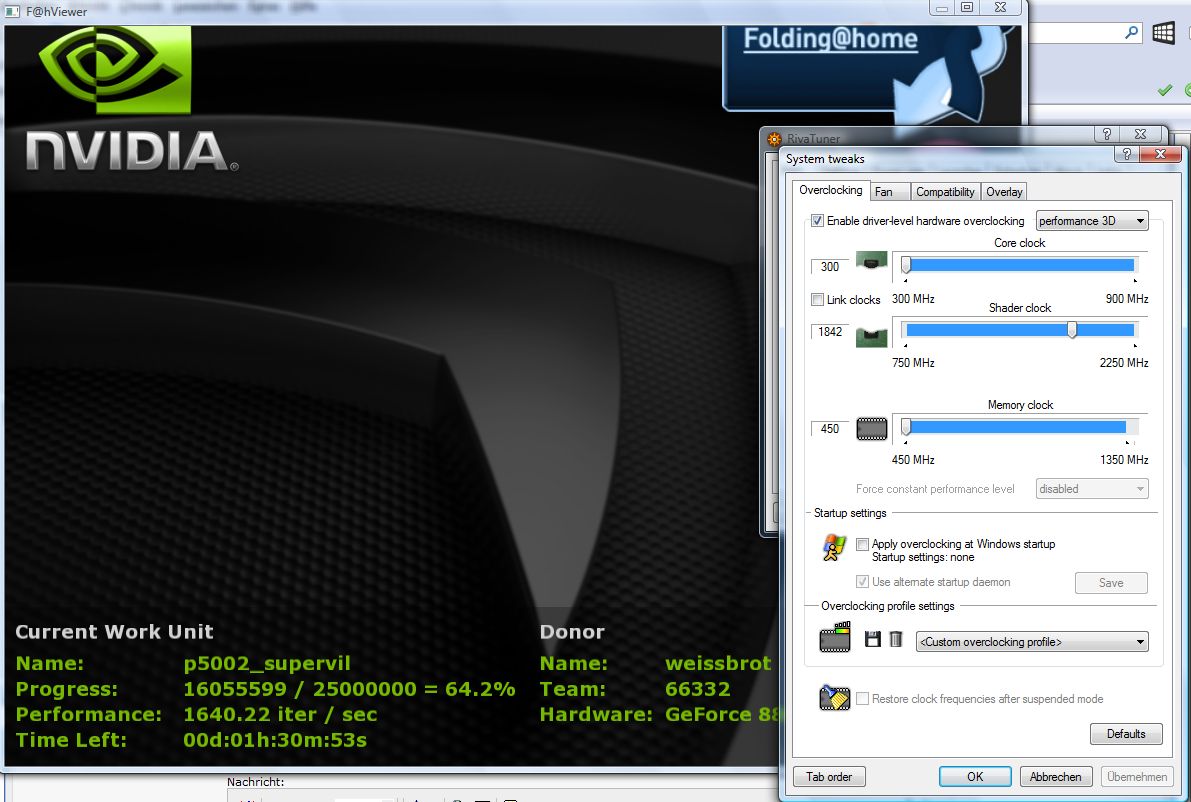Screen dimensions: 1191x802
Task: Click performance value 1640.22 iter / sec
Action: (x=280, y=714)
